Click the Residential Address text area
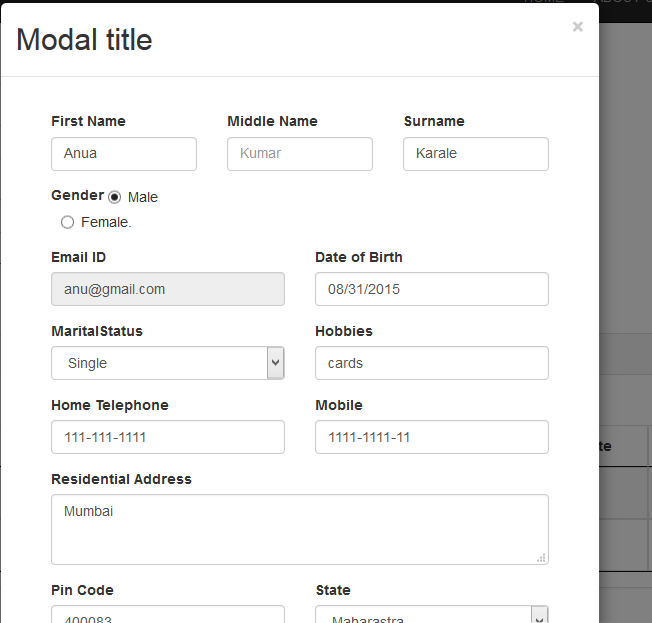This screenshot has height=623, width=652. click(300, 529)
